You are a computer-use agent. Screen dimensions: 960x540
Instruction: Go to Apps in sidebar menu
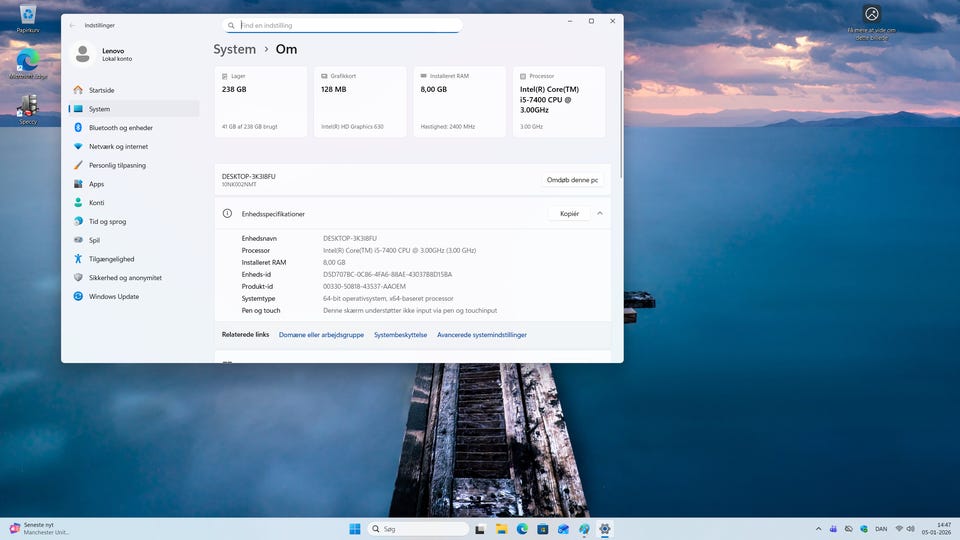[x=96, y=184]
